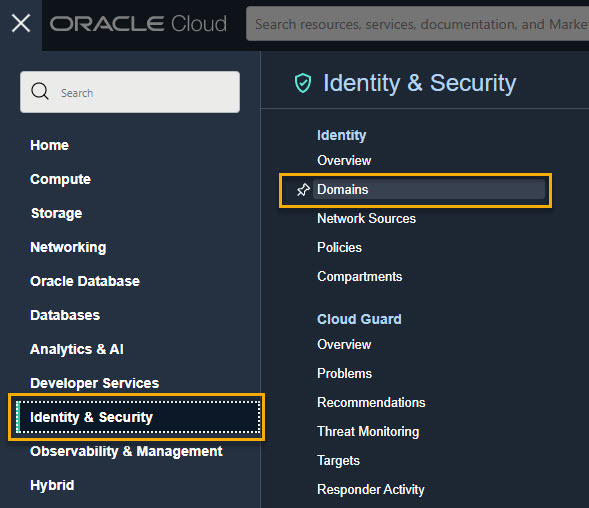Viewport: 589px width, 508px height.
Task: Open Home in the navigation menu
Action: tap(49, 145)
